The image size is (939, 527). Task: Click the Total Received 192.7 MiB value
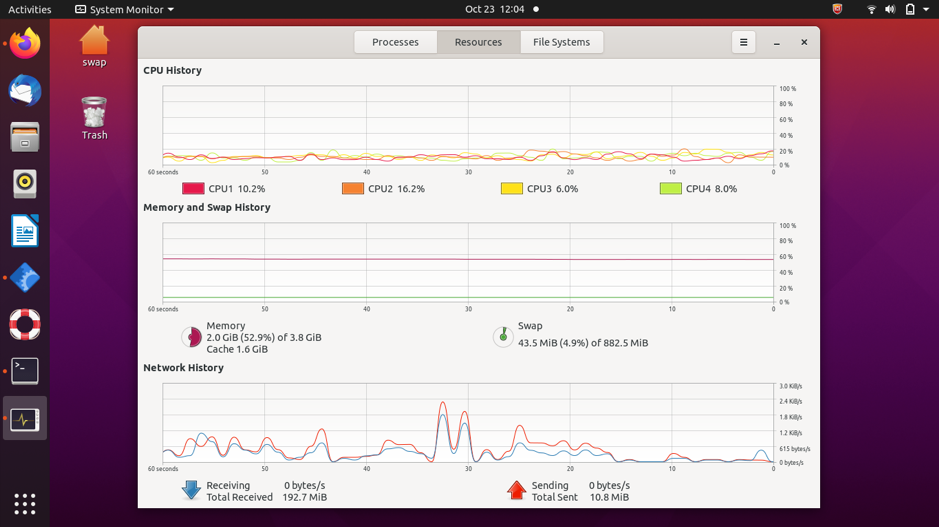click(305, 497)
